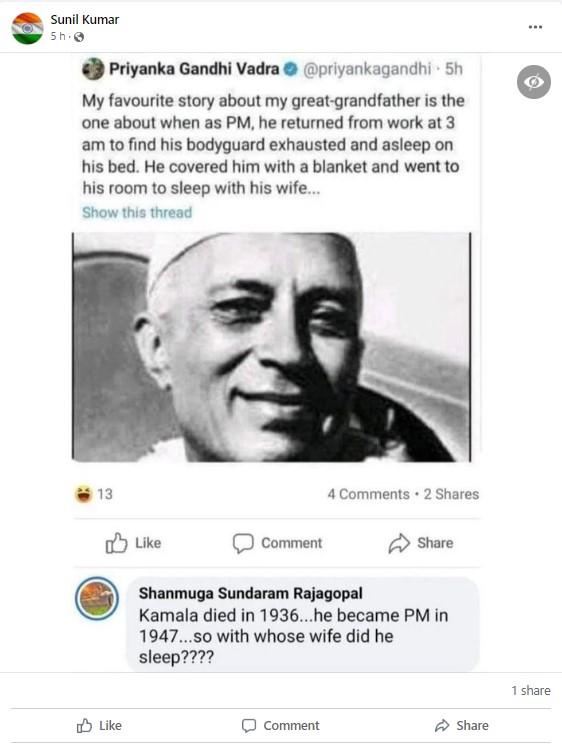Click the bottom Like thumbs-up icon
Viewport: 562px width, 745px height.
pyautogui.click(x=84, y=725)
